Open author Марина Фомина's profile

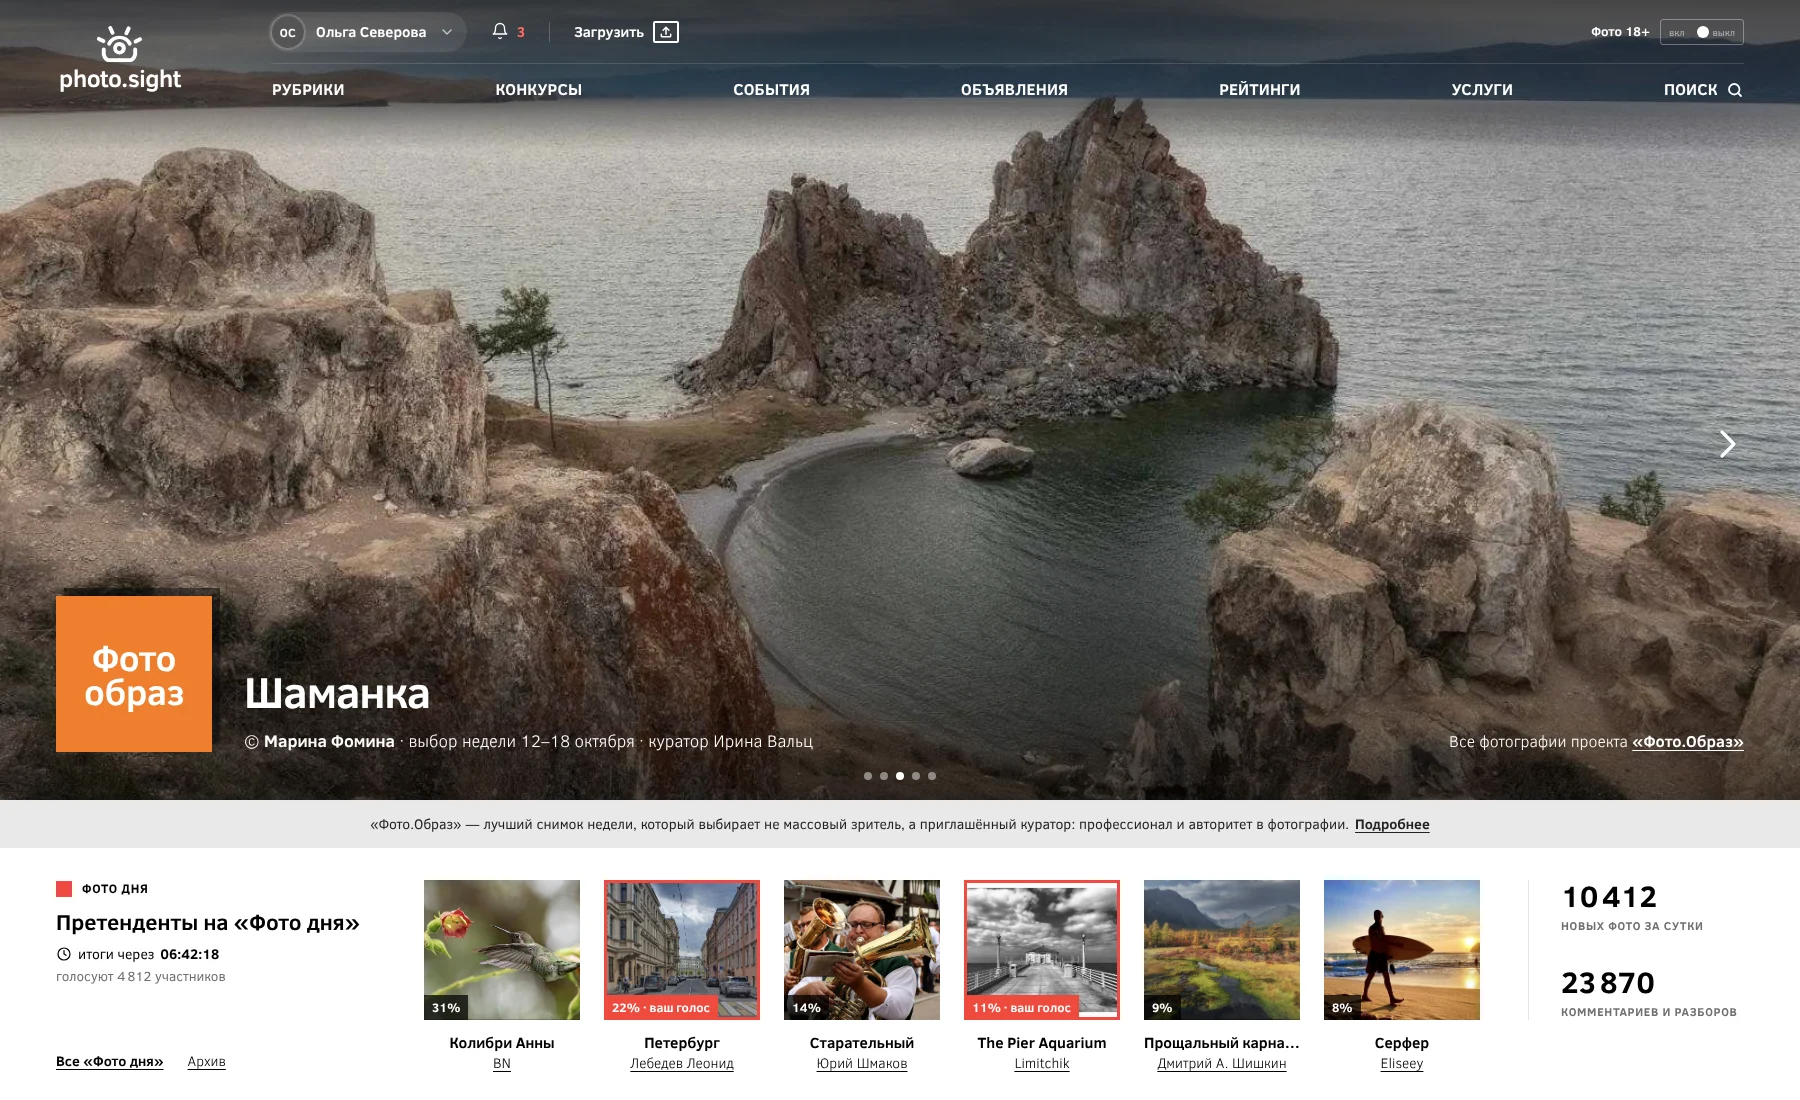pyautogui.click(x=329, y=742)
